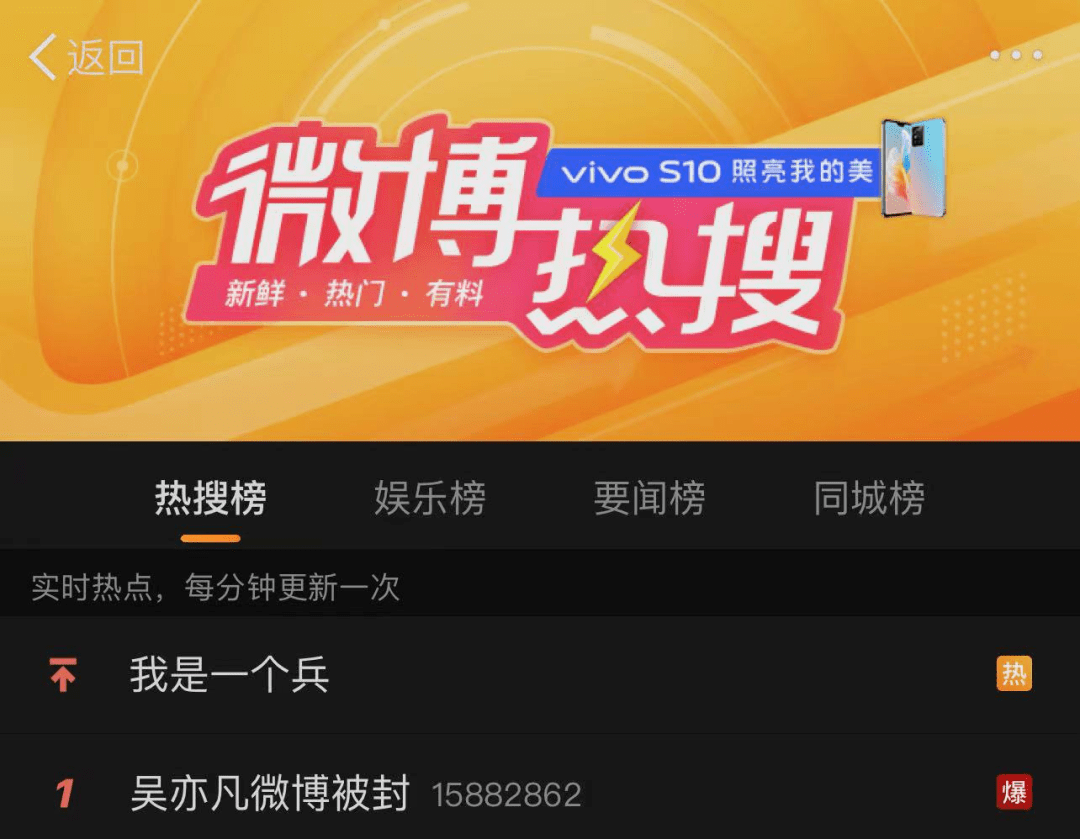Tap the red pinned-to-top arrow icon
This screenshot has width=1080, height=839.
(63, 674)
